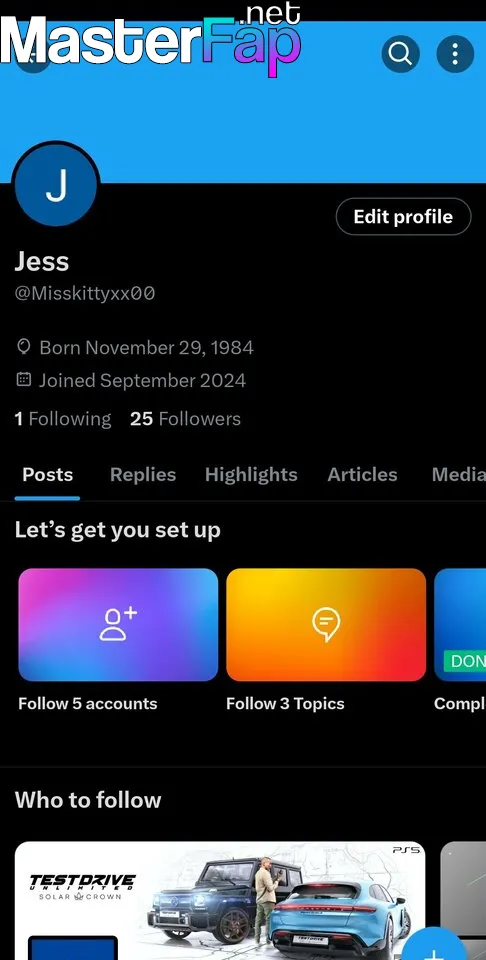Tap the add-person icon on purple card
This screenshot has width=486, height=960.
coord(118,624)
